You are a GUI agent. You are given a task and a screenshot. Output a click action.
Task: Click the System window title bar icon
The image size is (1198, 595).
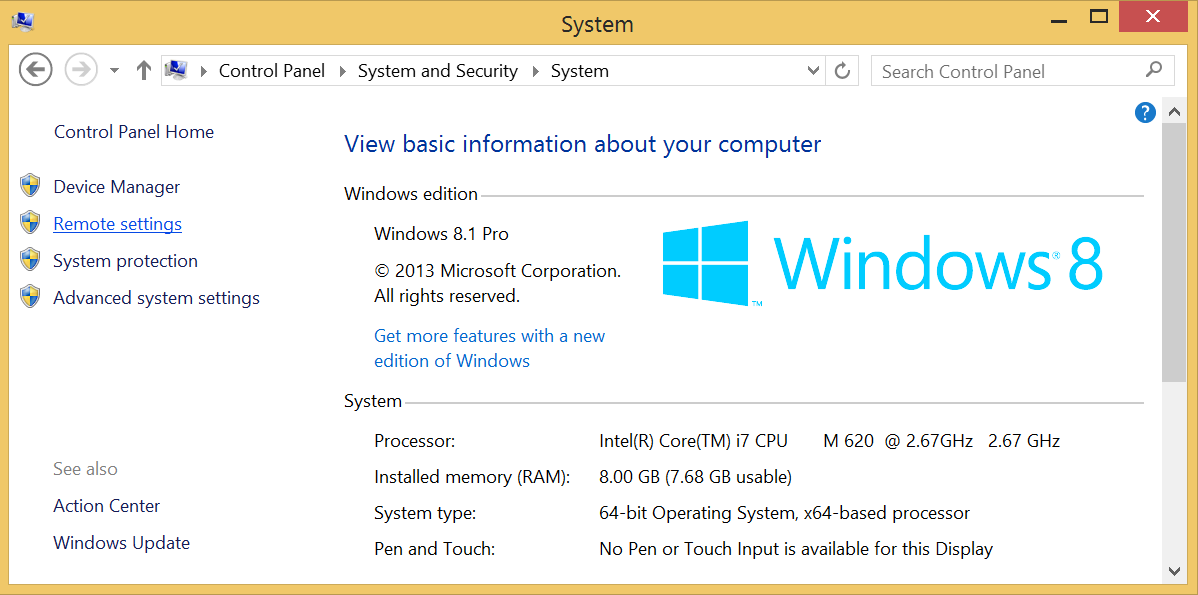tap(22, 21)
